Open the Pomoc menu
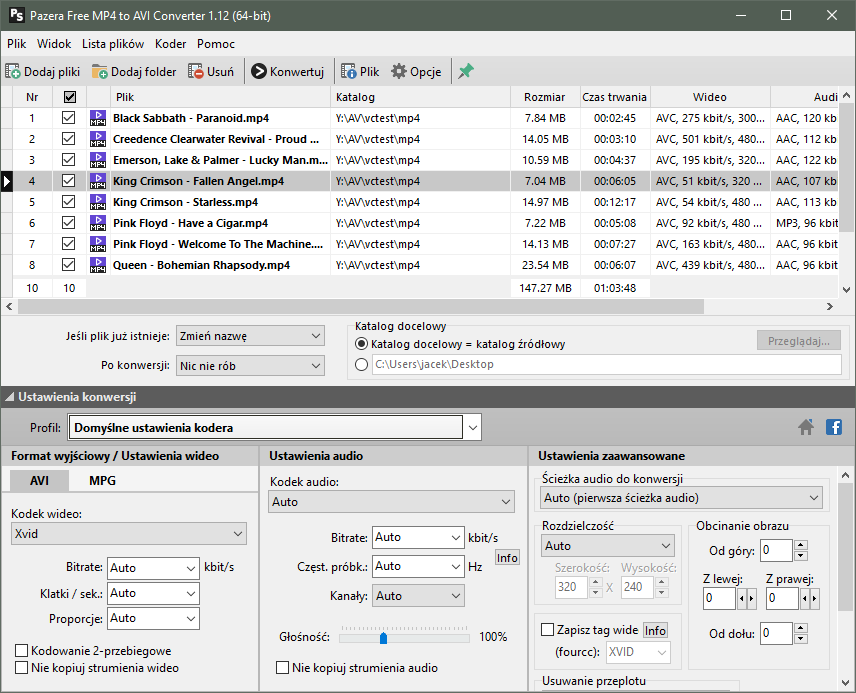Viewport: 856px width, 693px height. coord(216,44)
